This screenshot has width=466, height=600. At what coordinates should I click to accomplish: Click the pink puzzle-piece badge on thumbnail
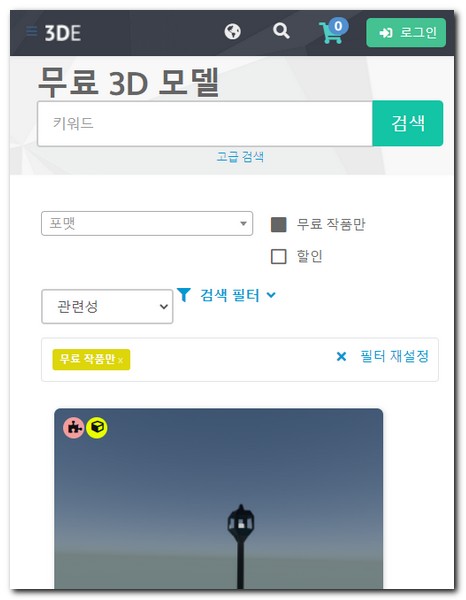[x=74, y=427]
